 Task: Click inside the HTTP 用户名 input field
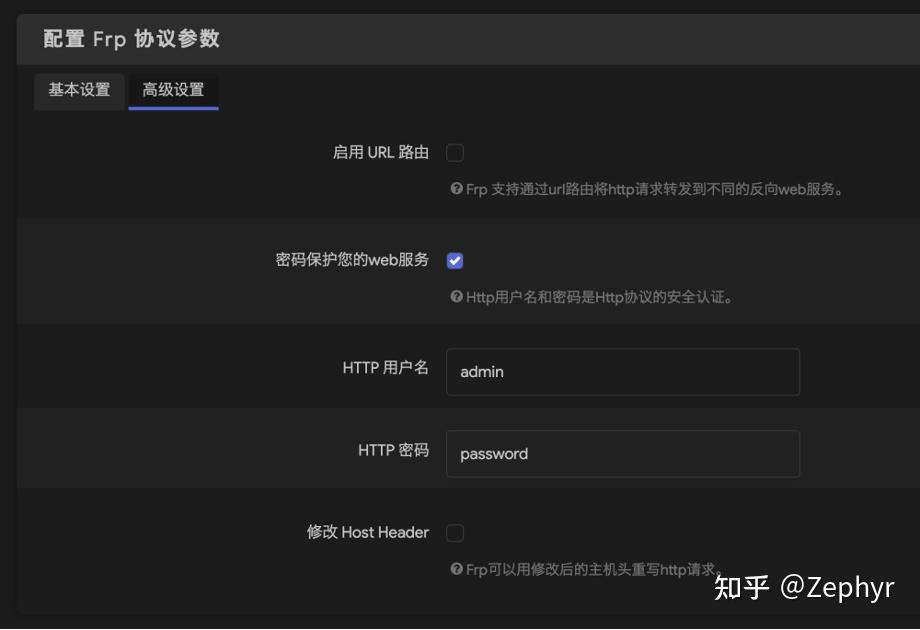point(623,371)
